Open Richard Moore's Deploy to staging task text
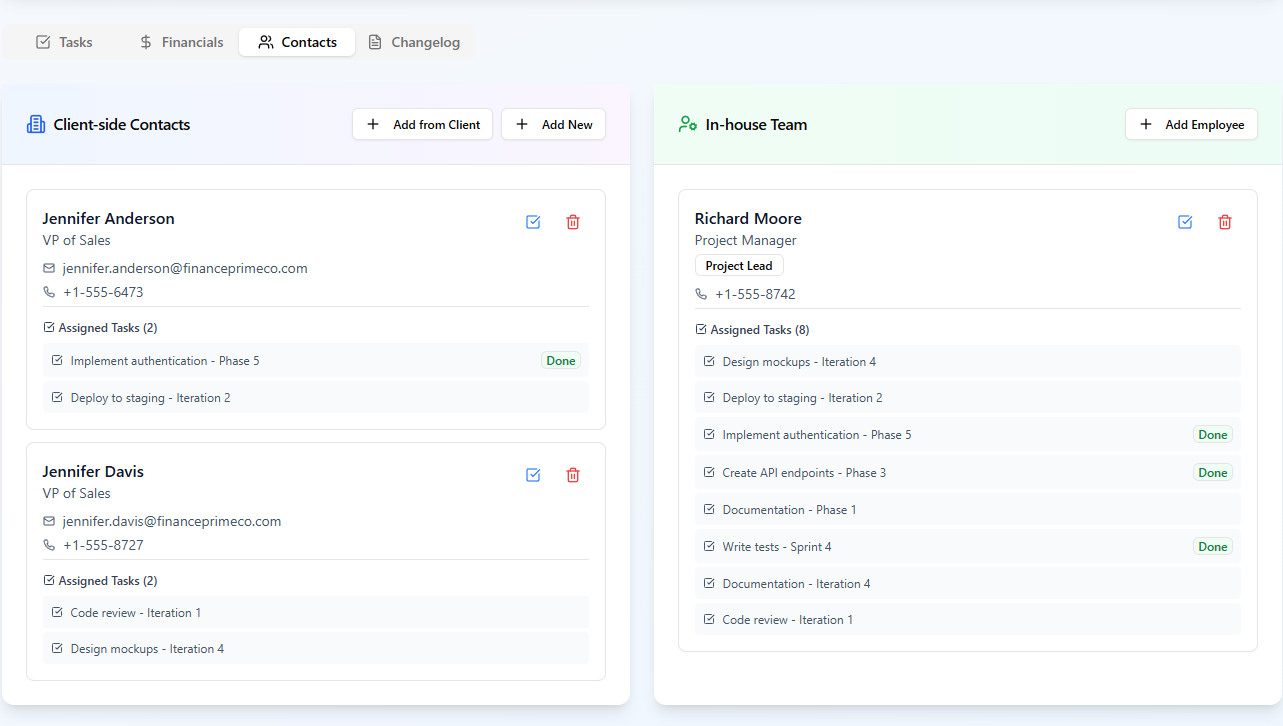The width and height of the screenshot is (1283, 726). [x=803, y=397]
